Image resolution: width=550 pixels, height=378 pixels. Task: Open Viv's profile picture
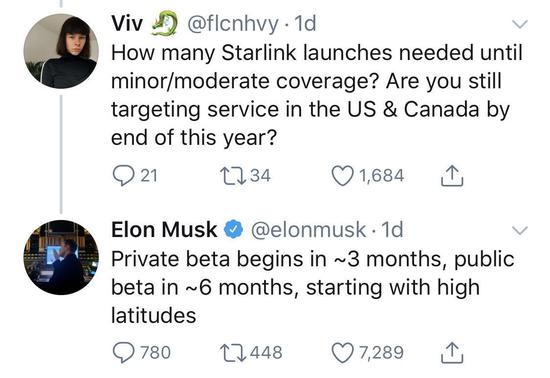point(61,51)
